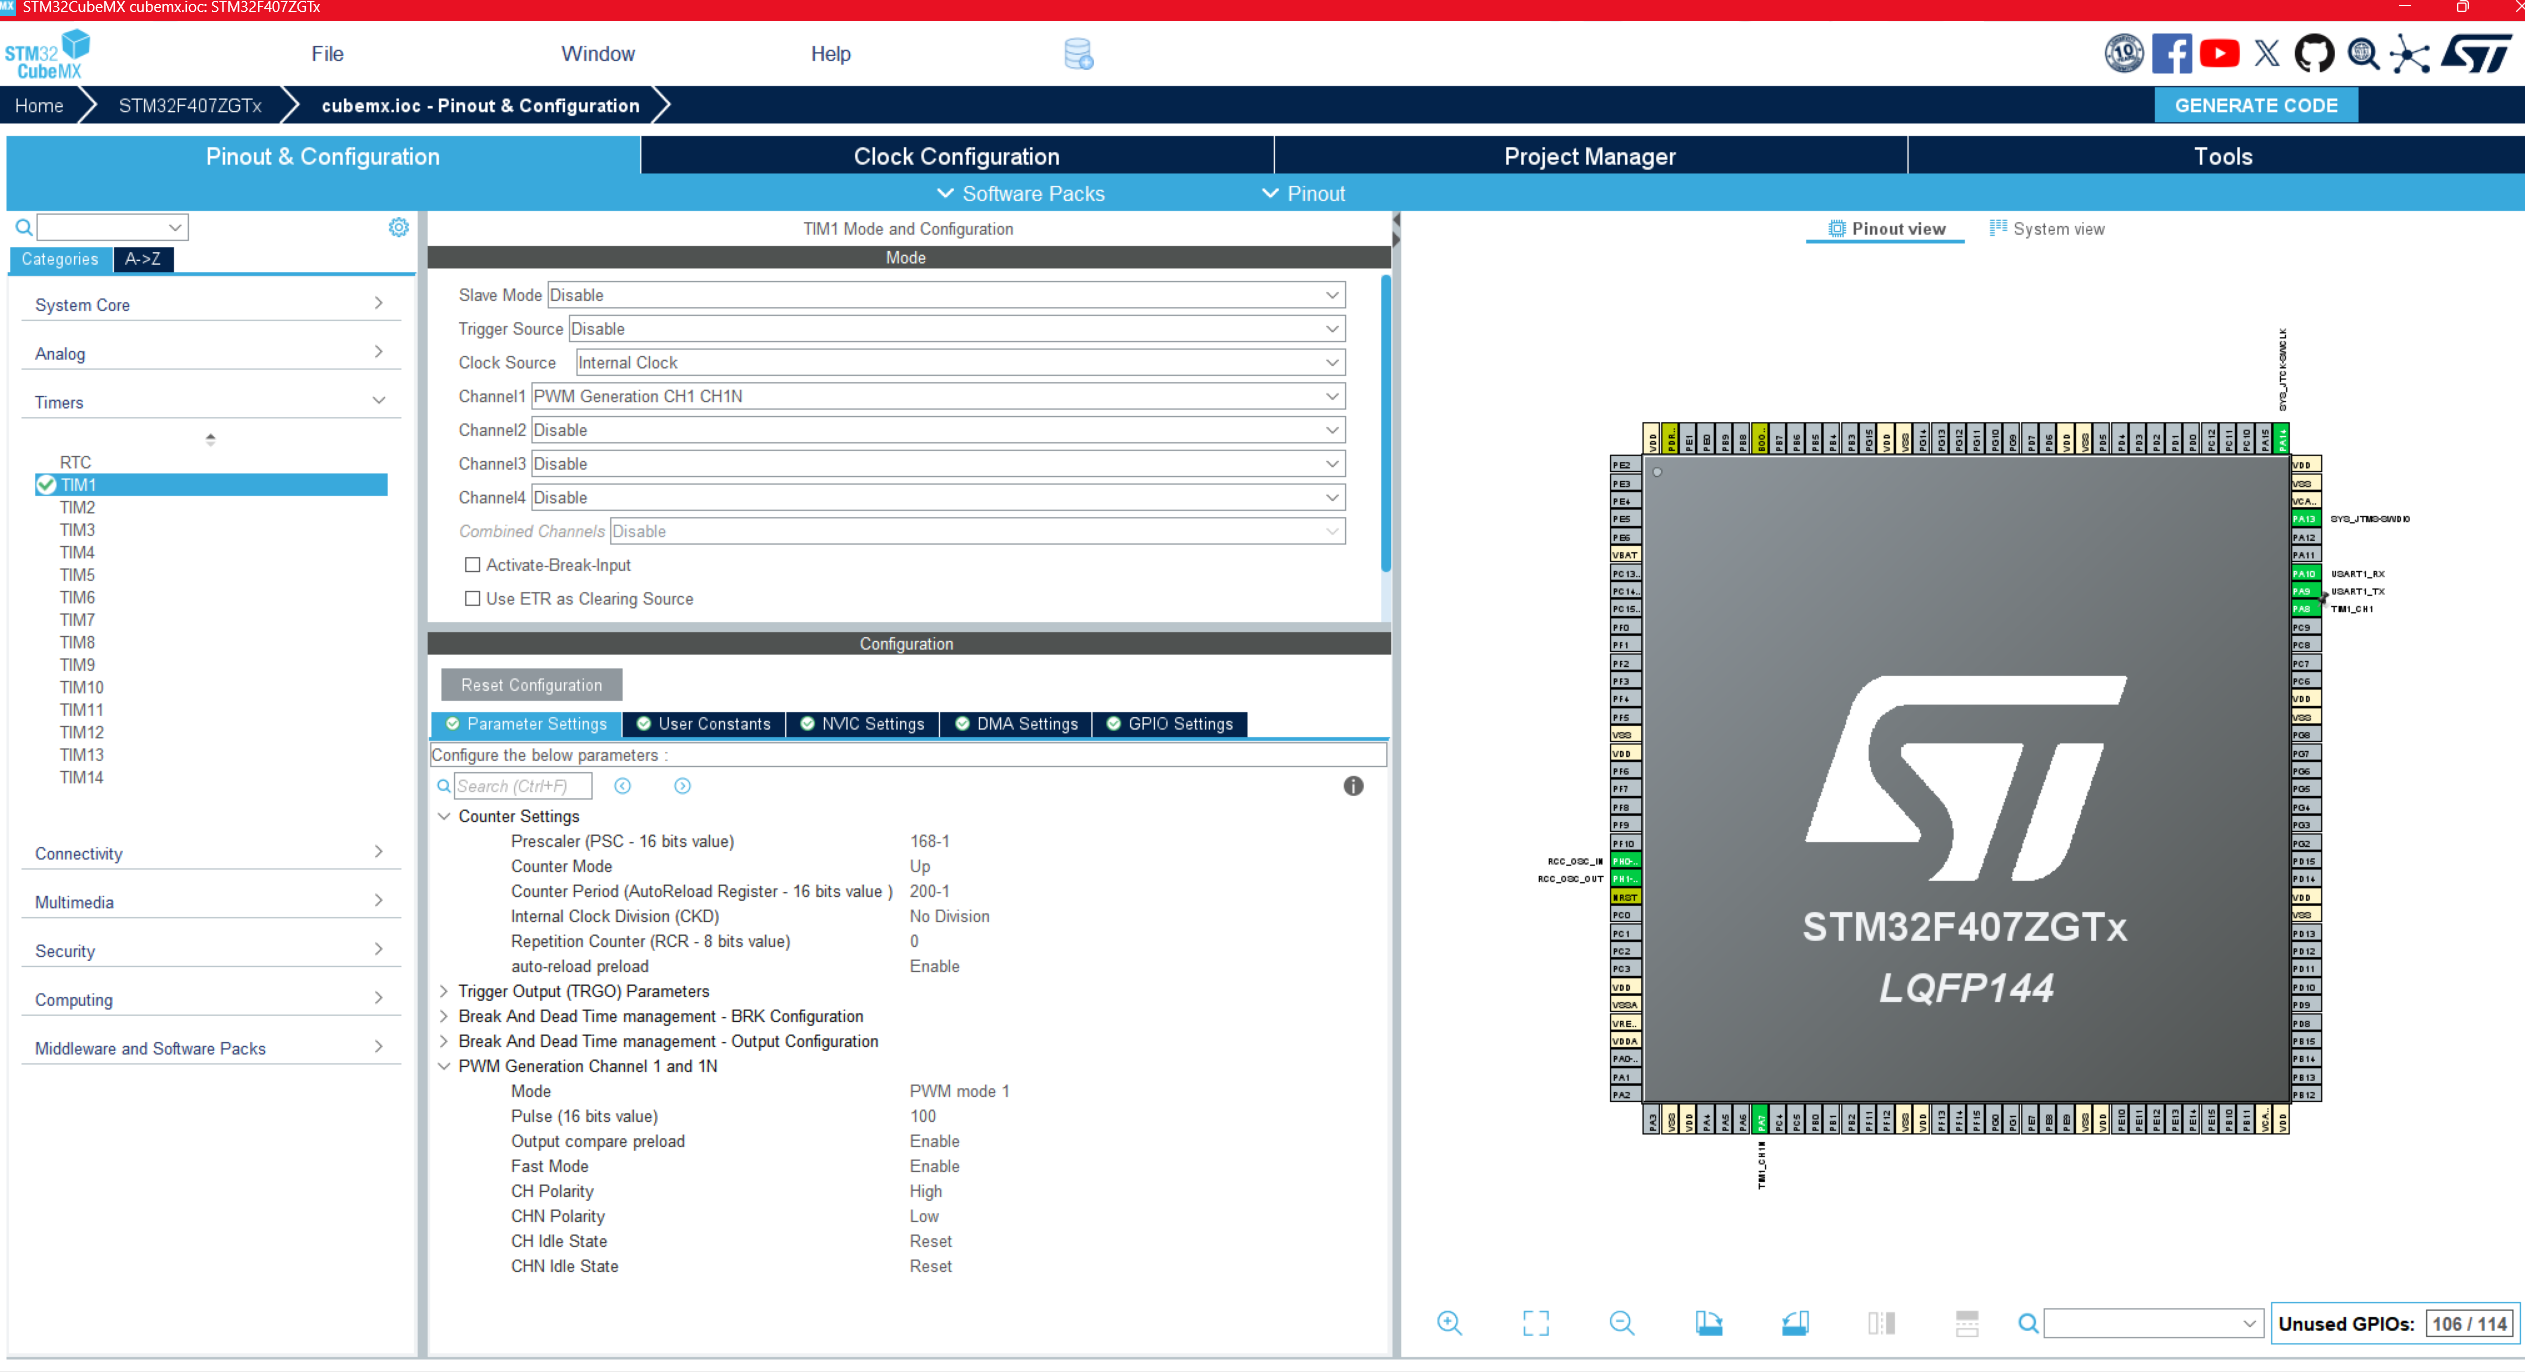Screen dimensions: 2525x1372
Task: Click the parameter info icon
Action: (1353, 786)
